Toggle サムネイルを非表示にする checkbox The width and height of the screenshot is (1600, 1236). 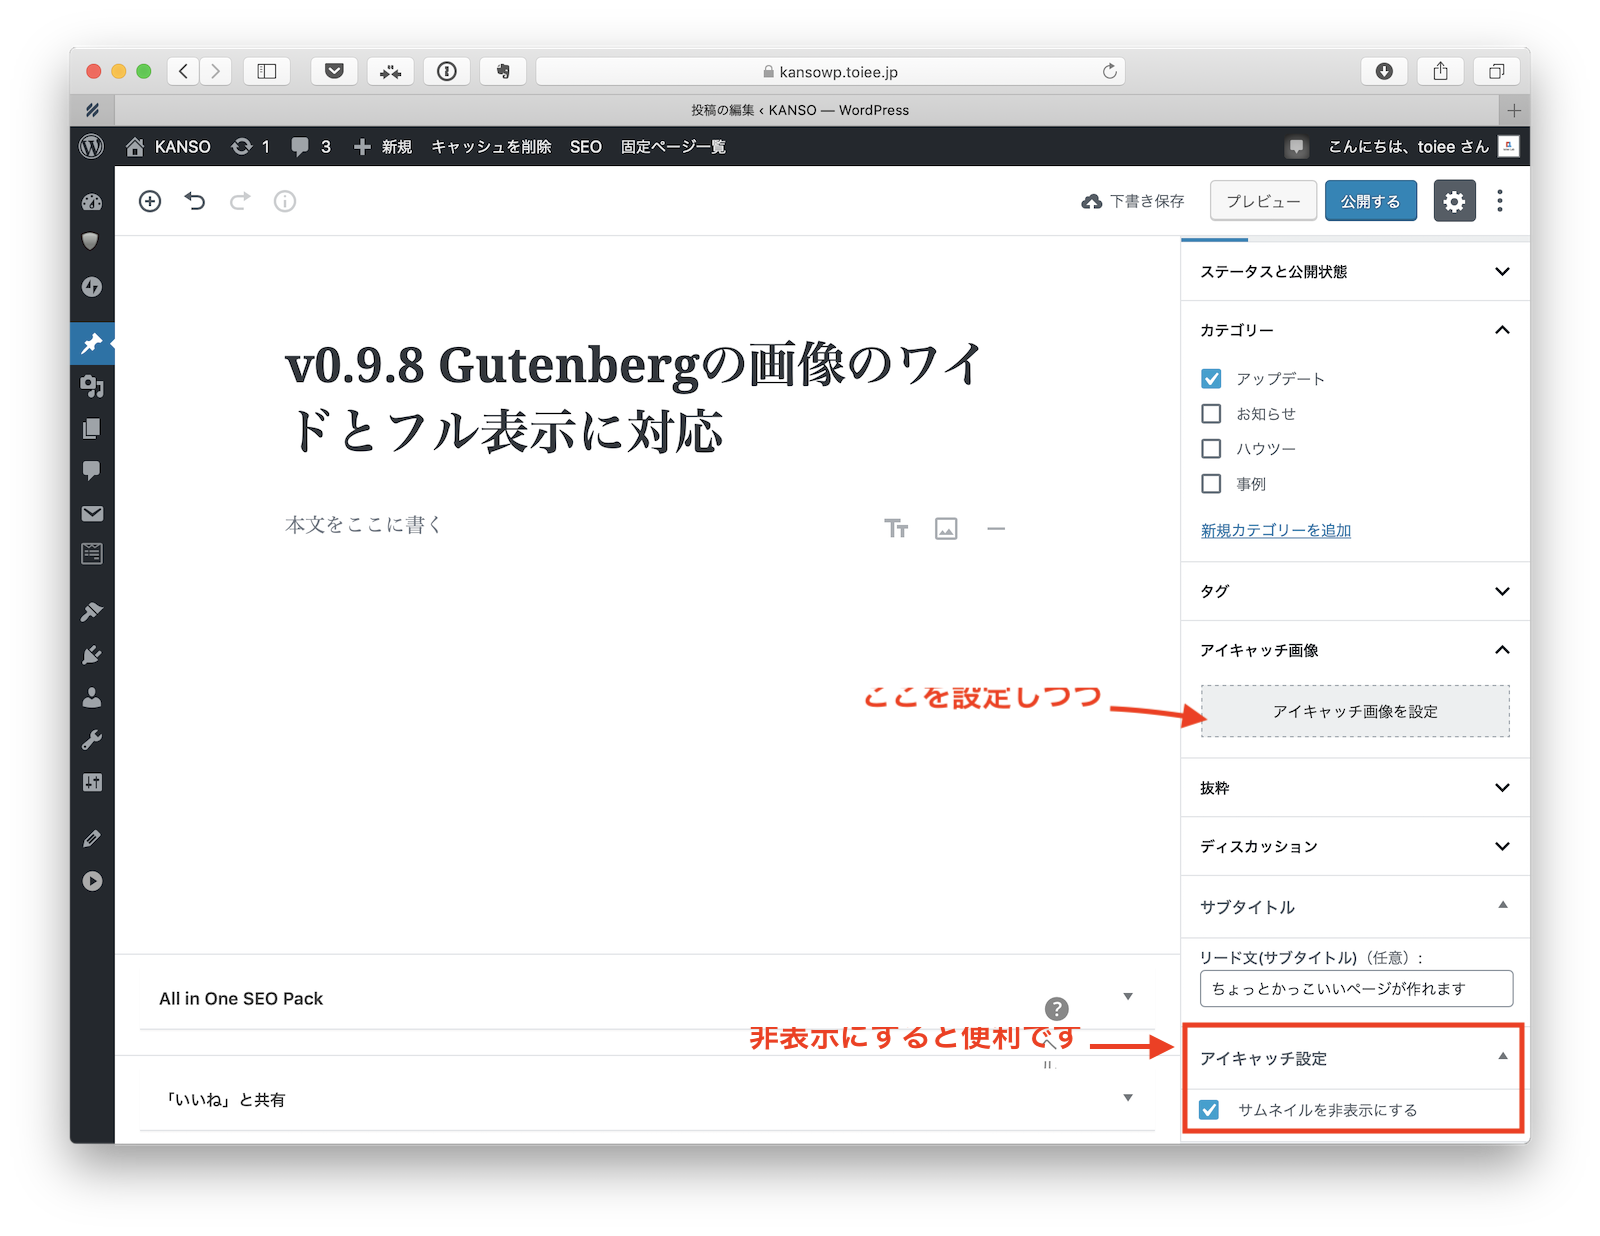1209,1110
